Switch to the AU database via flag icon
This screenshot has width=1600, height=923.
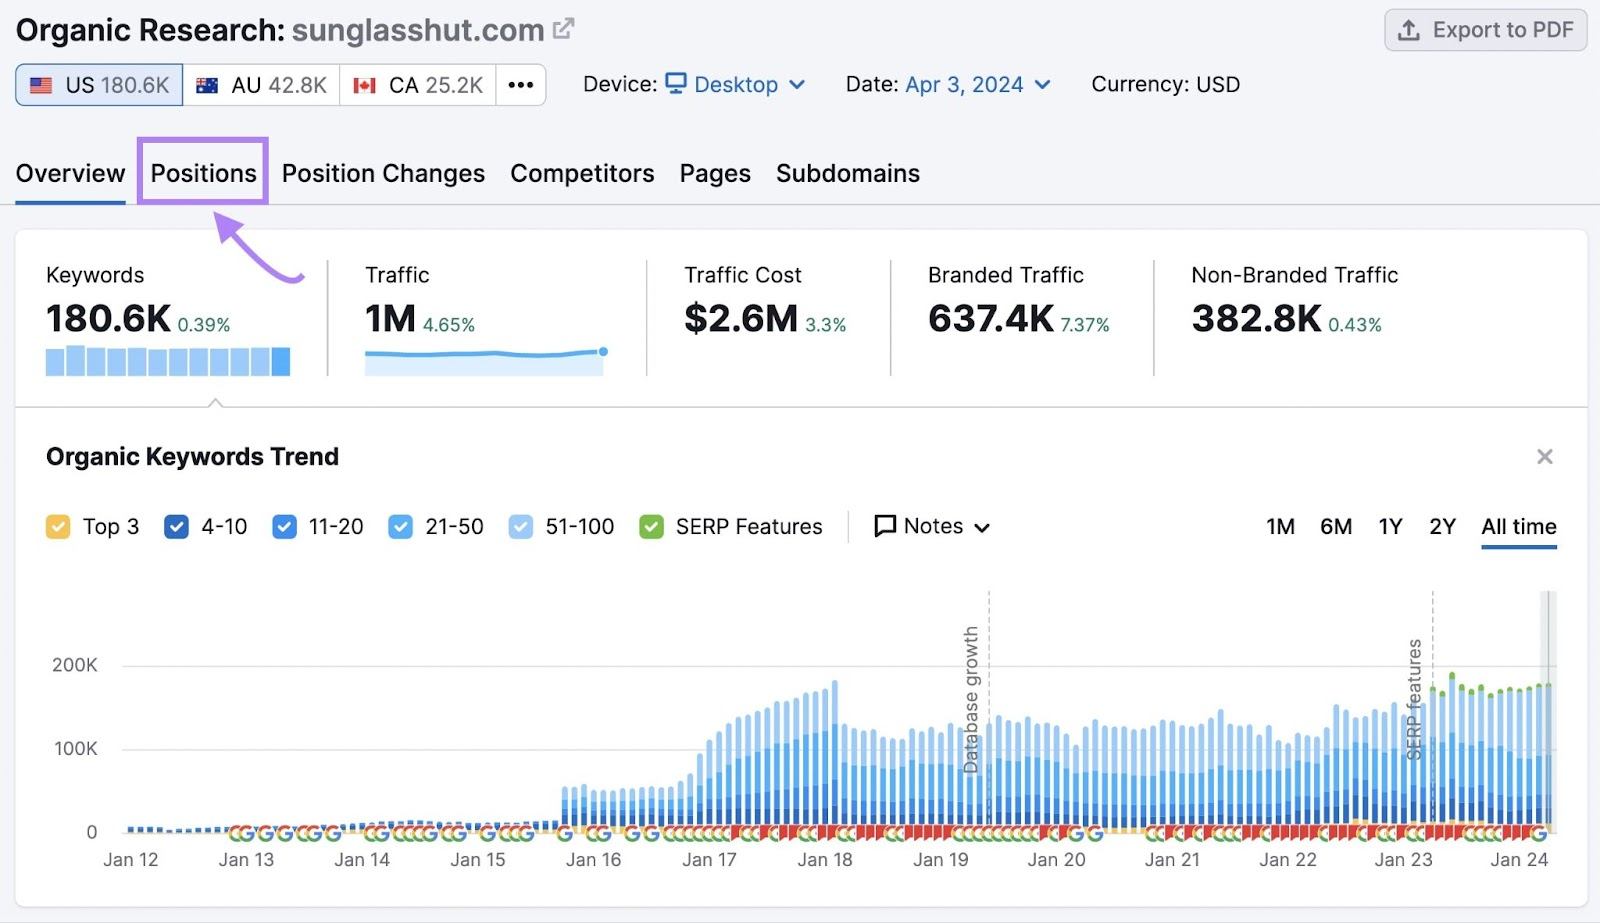coord(207,85)
